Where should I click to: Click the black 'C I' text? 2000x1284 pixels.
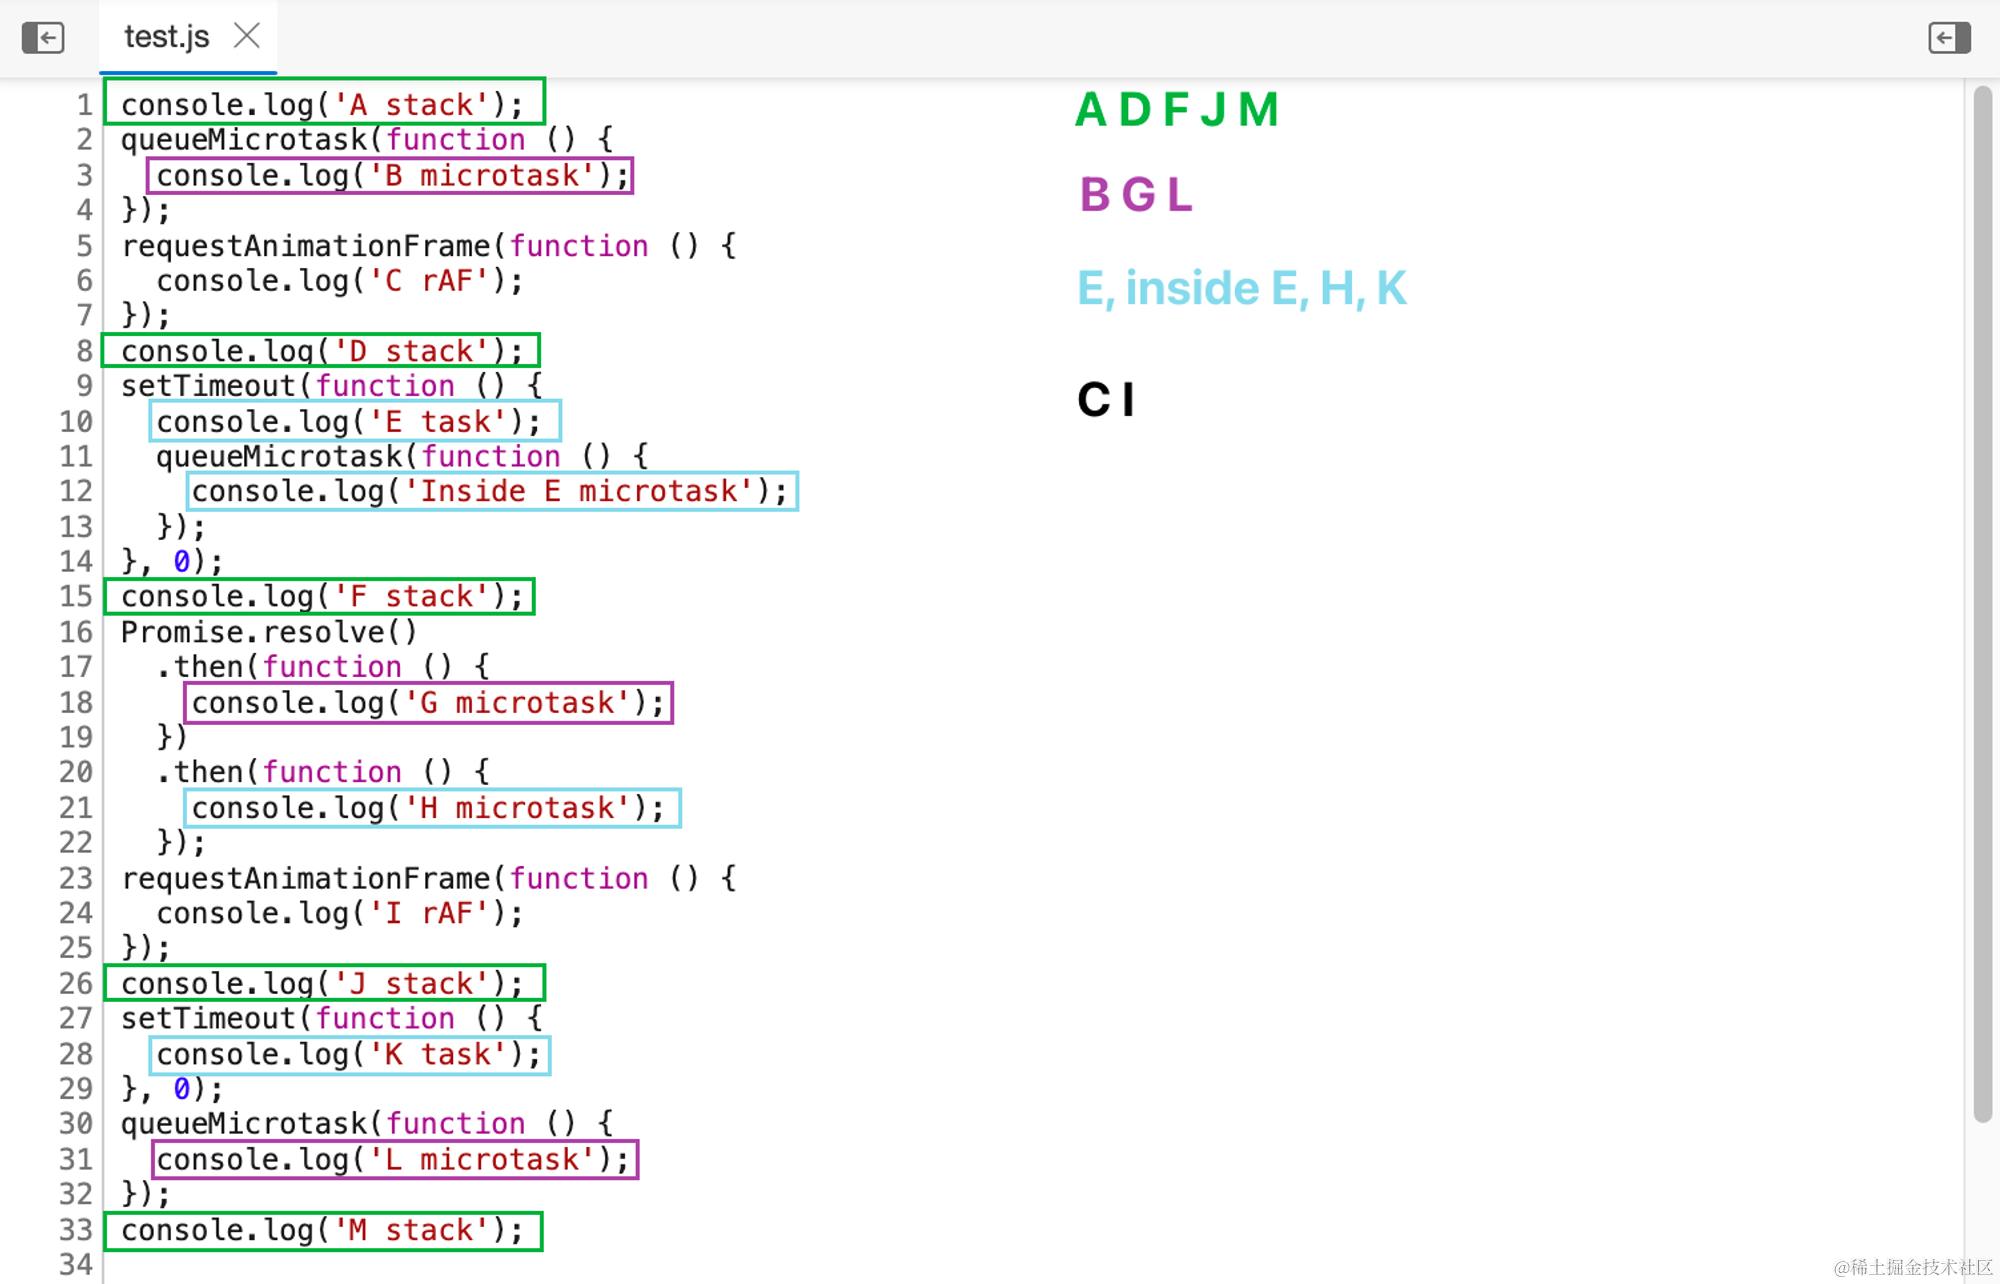[1106, 400]
